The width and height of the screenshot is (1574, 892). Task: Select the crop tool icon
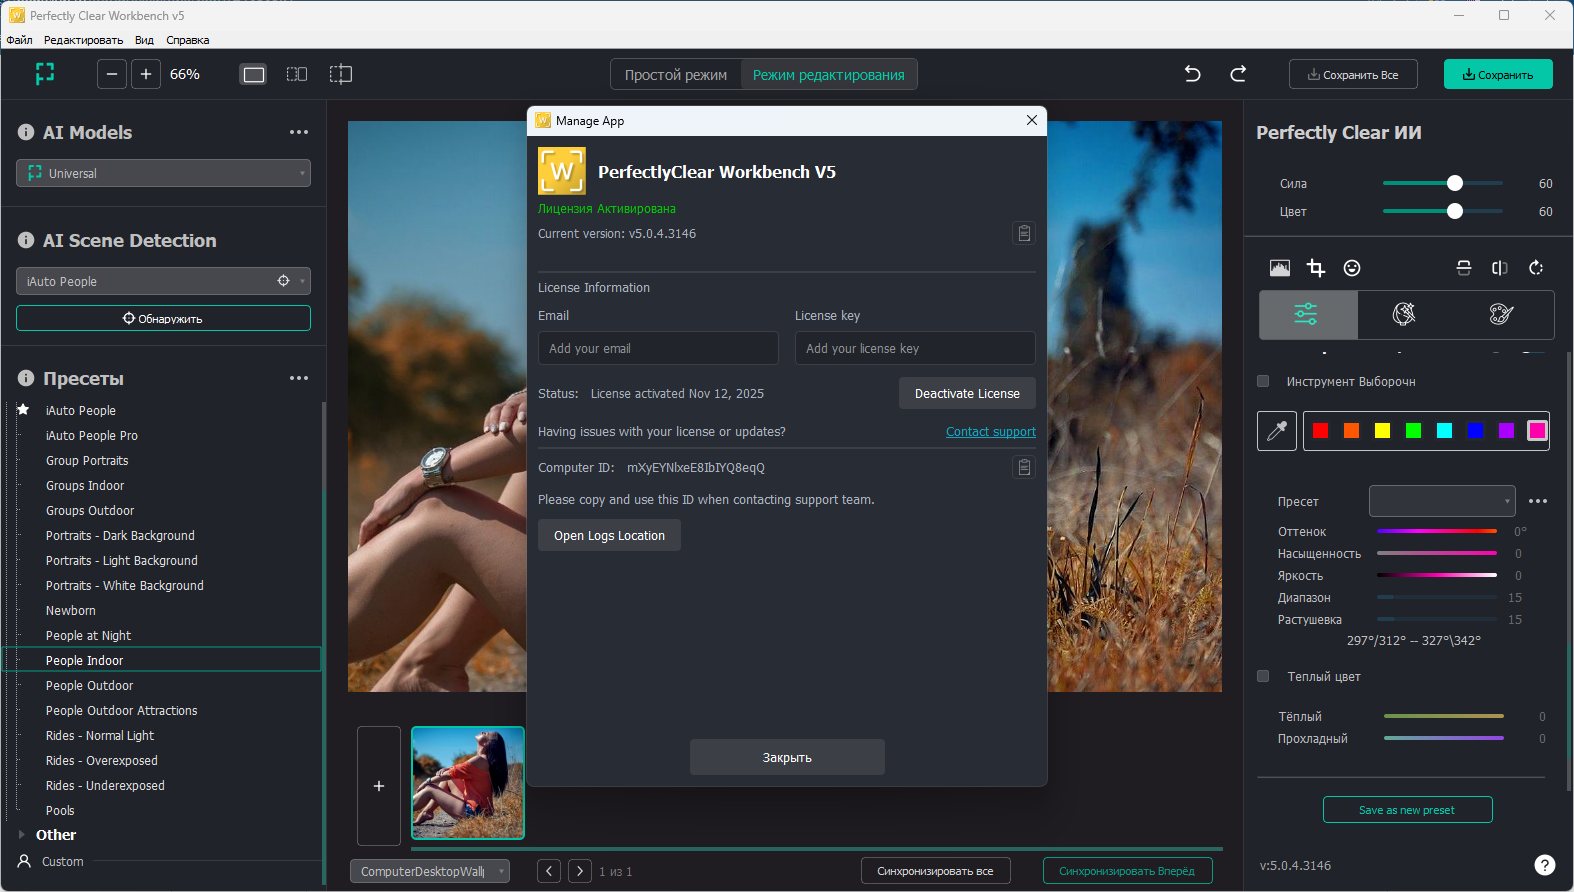coord(1316,268)
